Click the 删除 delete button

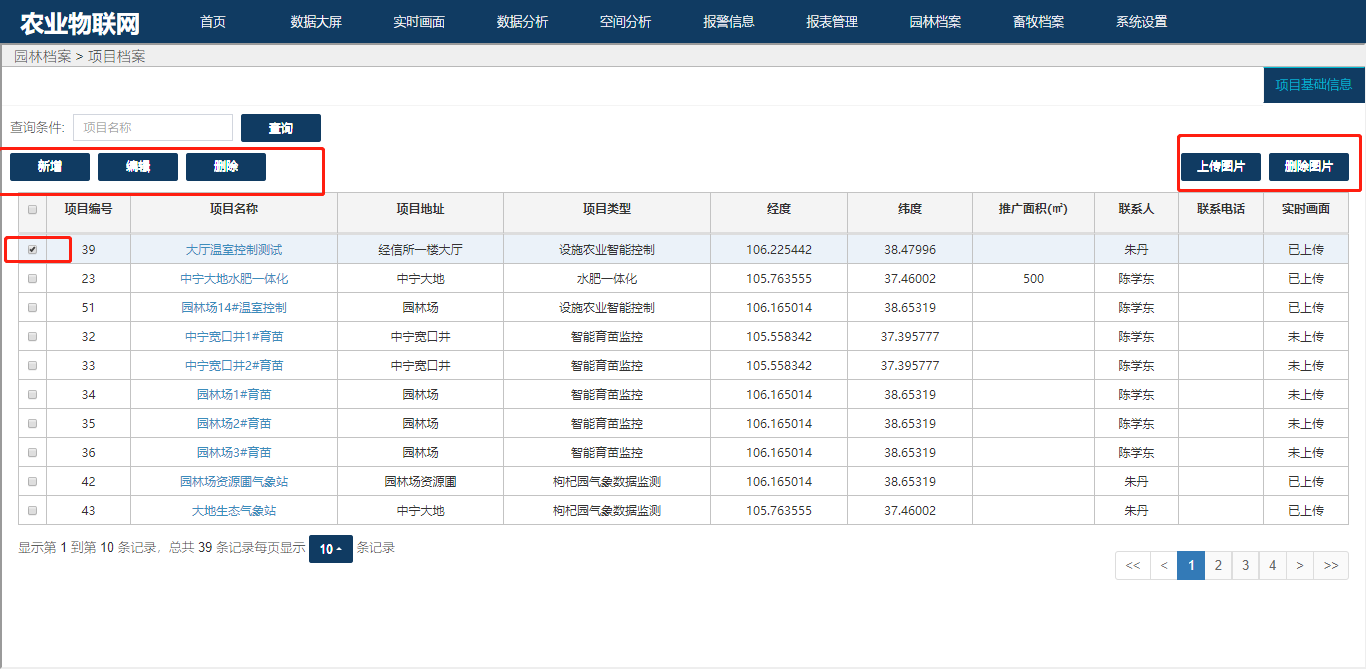click(x=226, y=167)
